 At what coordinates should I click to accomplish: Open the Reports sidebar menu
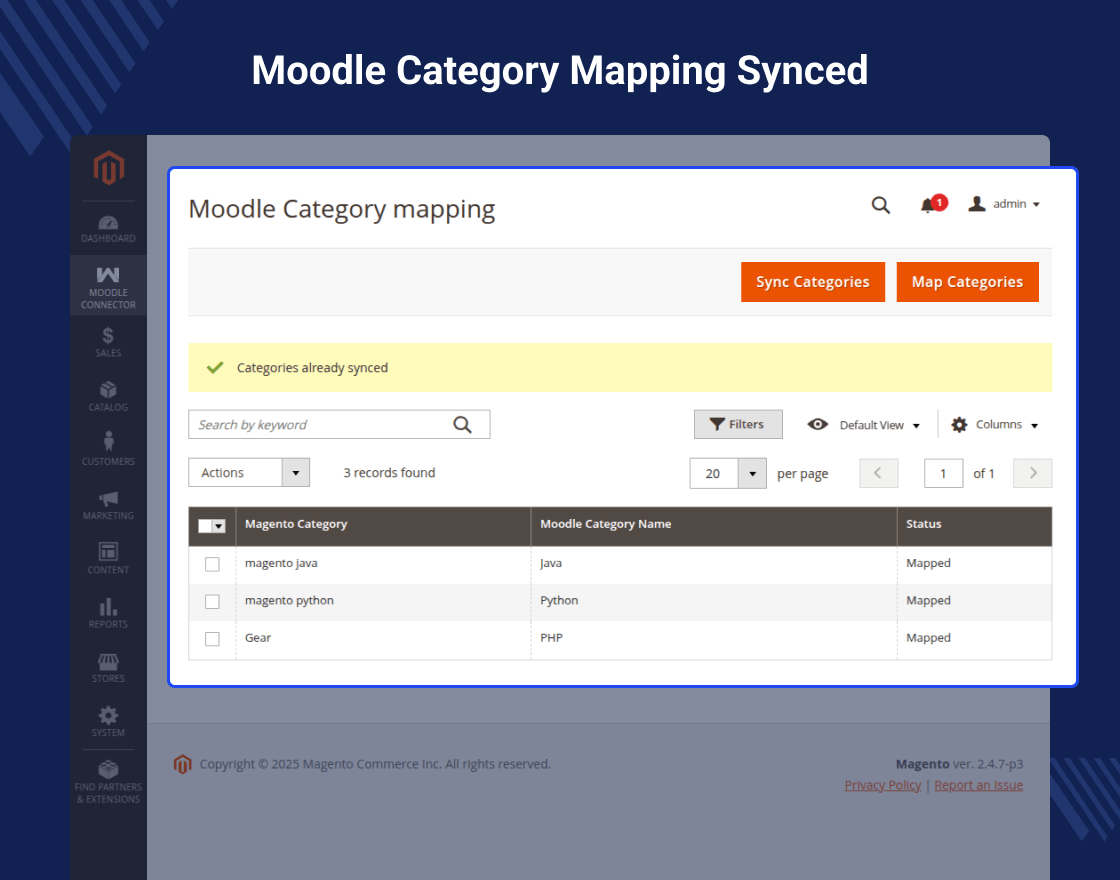(x=108, y=613)
